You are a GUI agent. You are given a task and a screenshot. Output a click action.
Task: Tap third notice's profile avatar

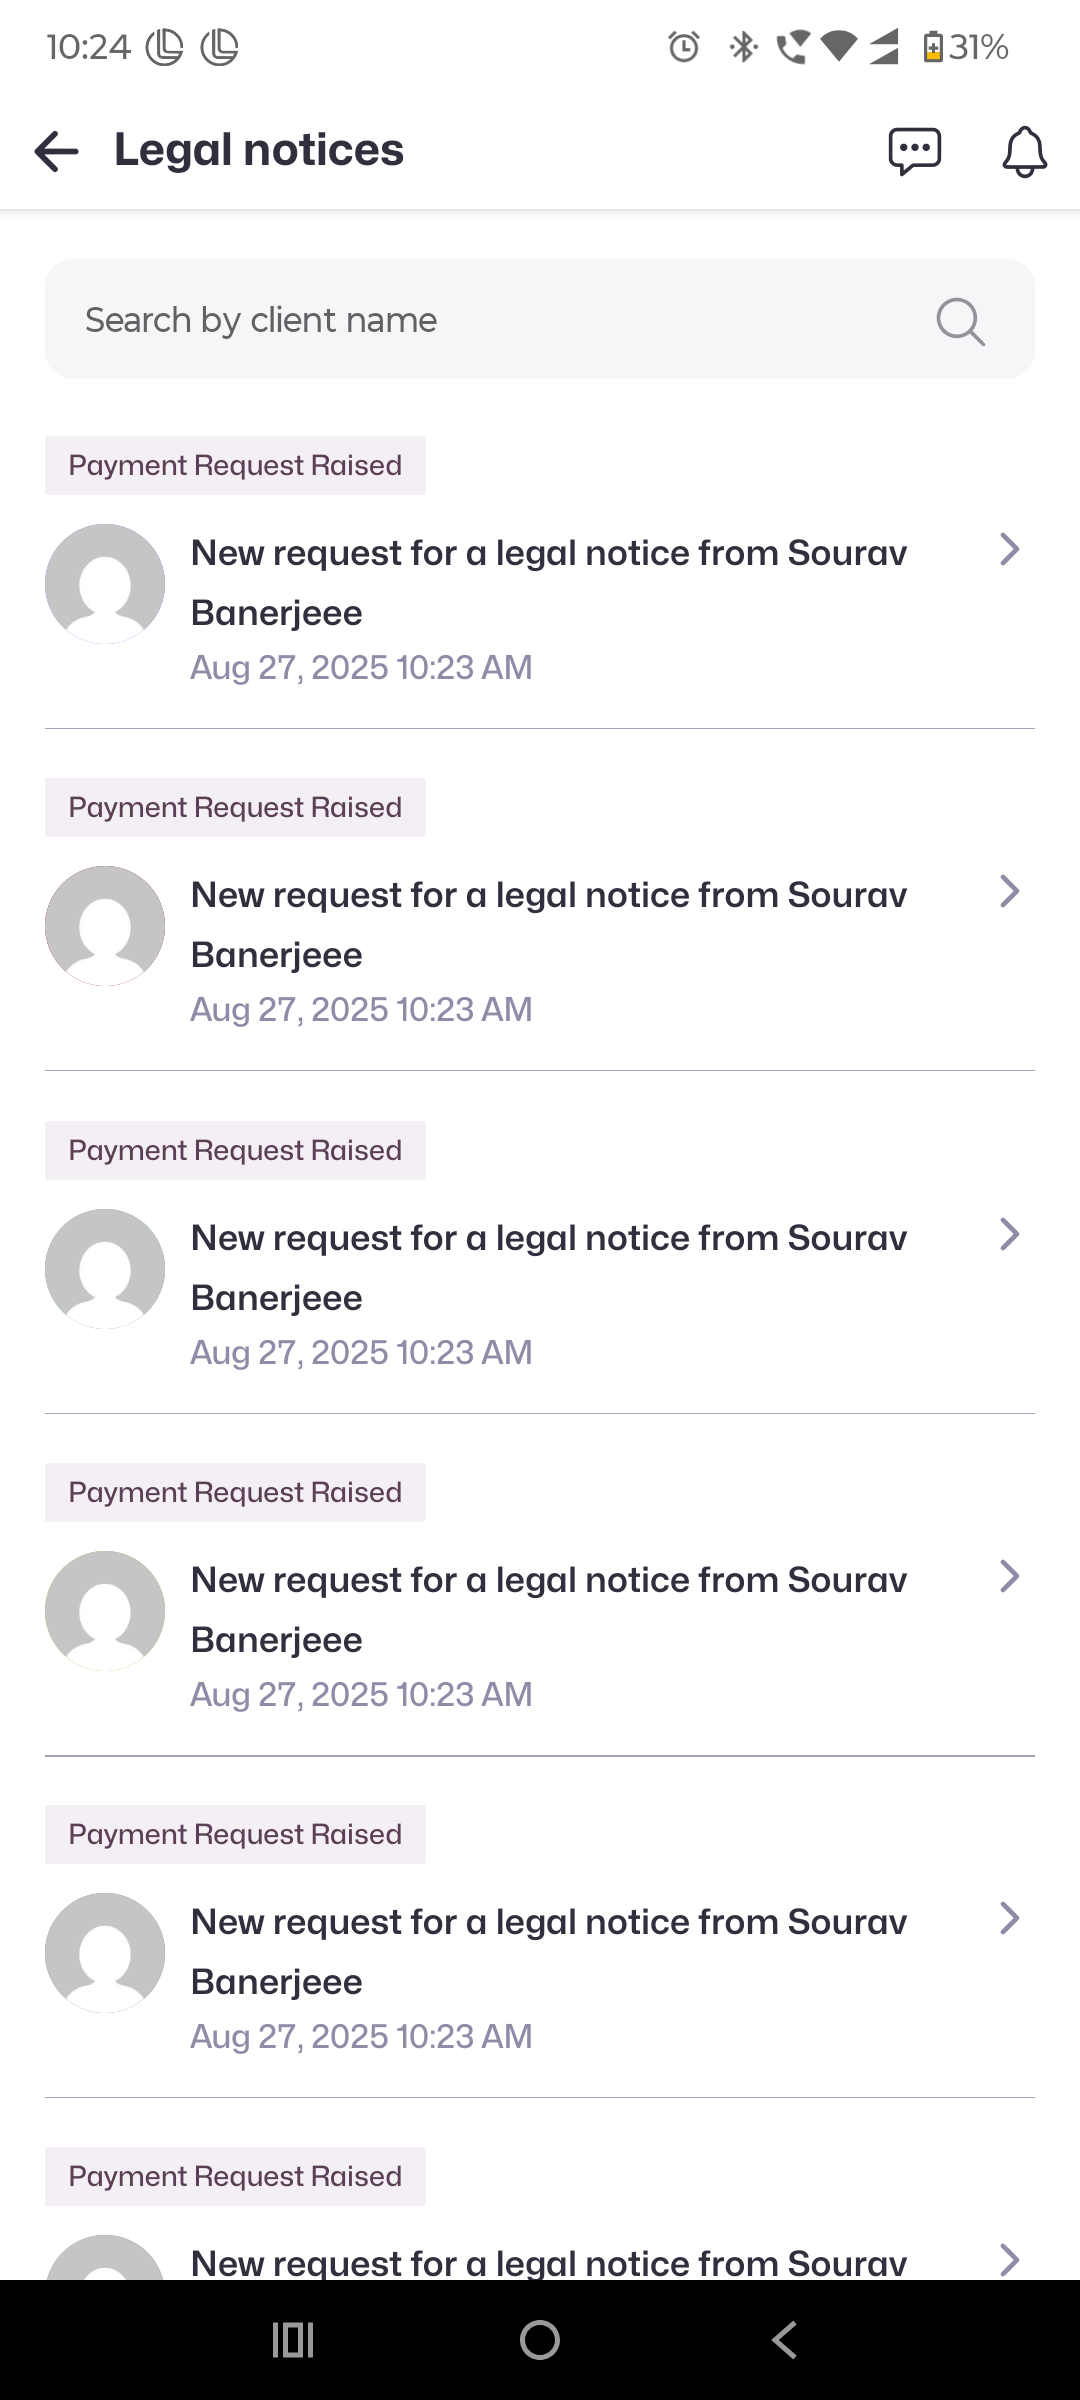coord(105,1269)
